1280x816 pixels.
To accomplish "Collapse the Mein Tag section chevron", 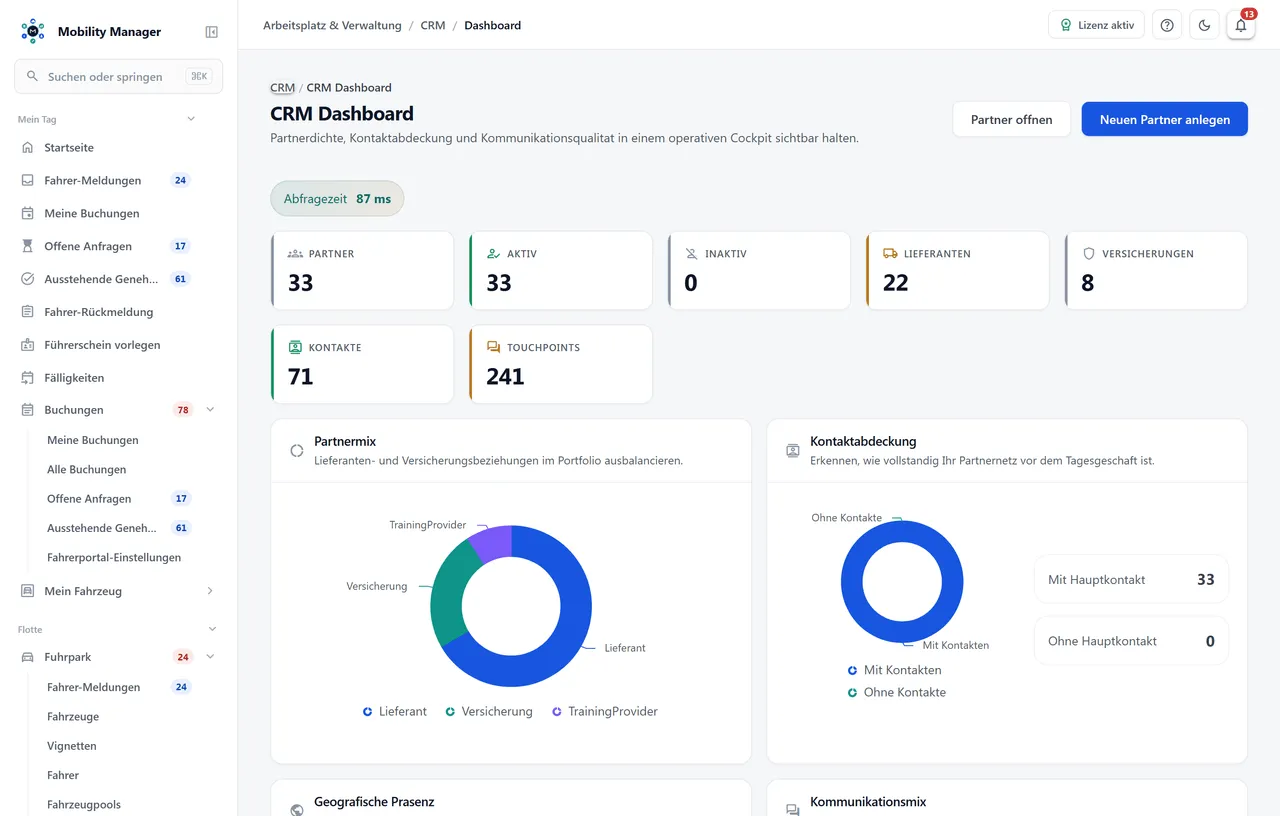I will [x=191, y=119].
